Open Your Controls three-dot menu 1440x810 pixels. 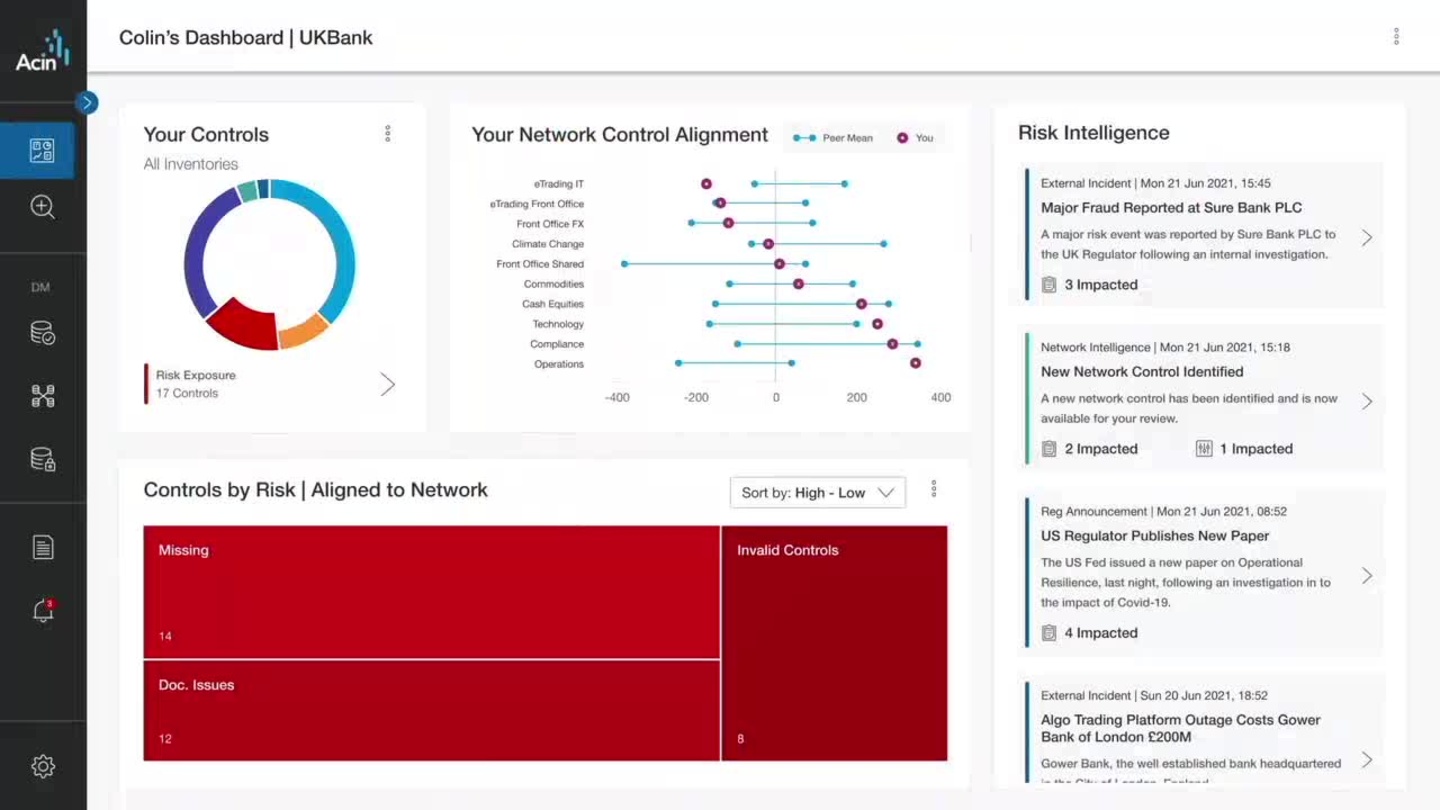[388, 134]
